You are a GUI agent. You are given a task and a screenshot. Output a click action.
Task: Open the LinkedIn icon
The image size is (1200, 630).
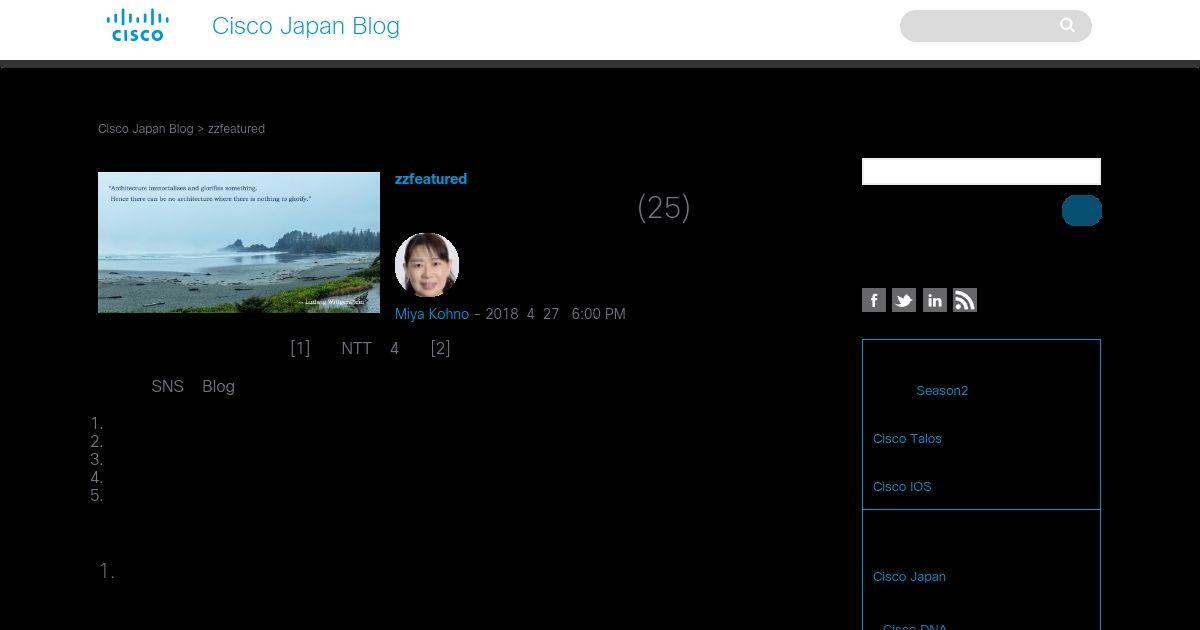(935, 300)
